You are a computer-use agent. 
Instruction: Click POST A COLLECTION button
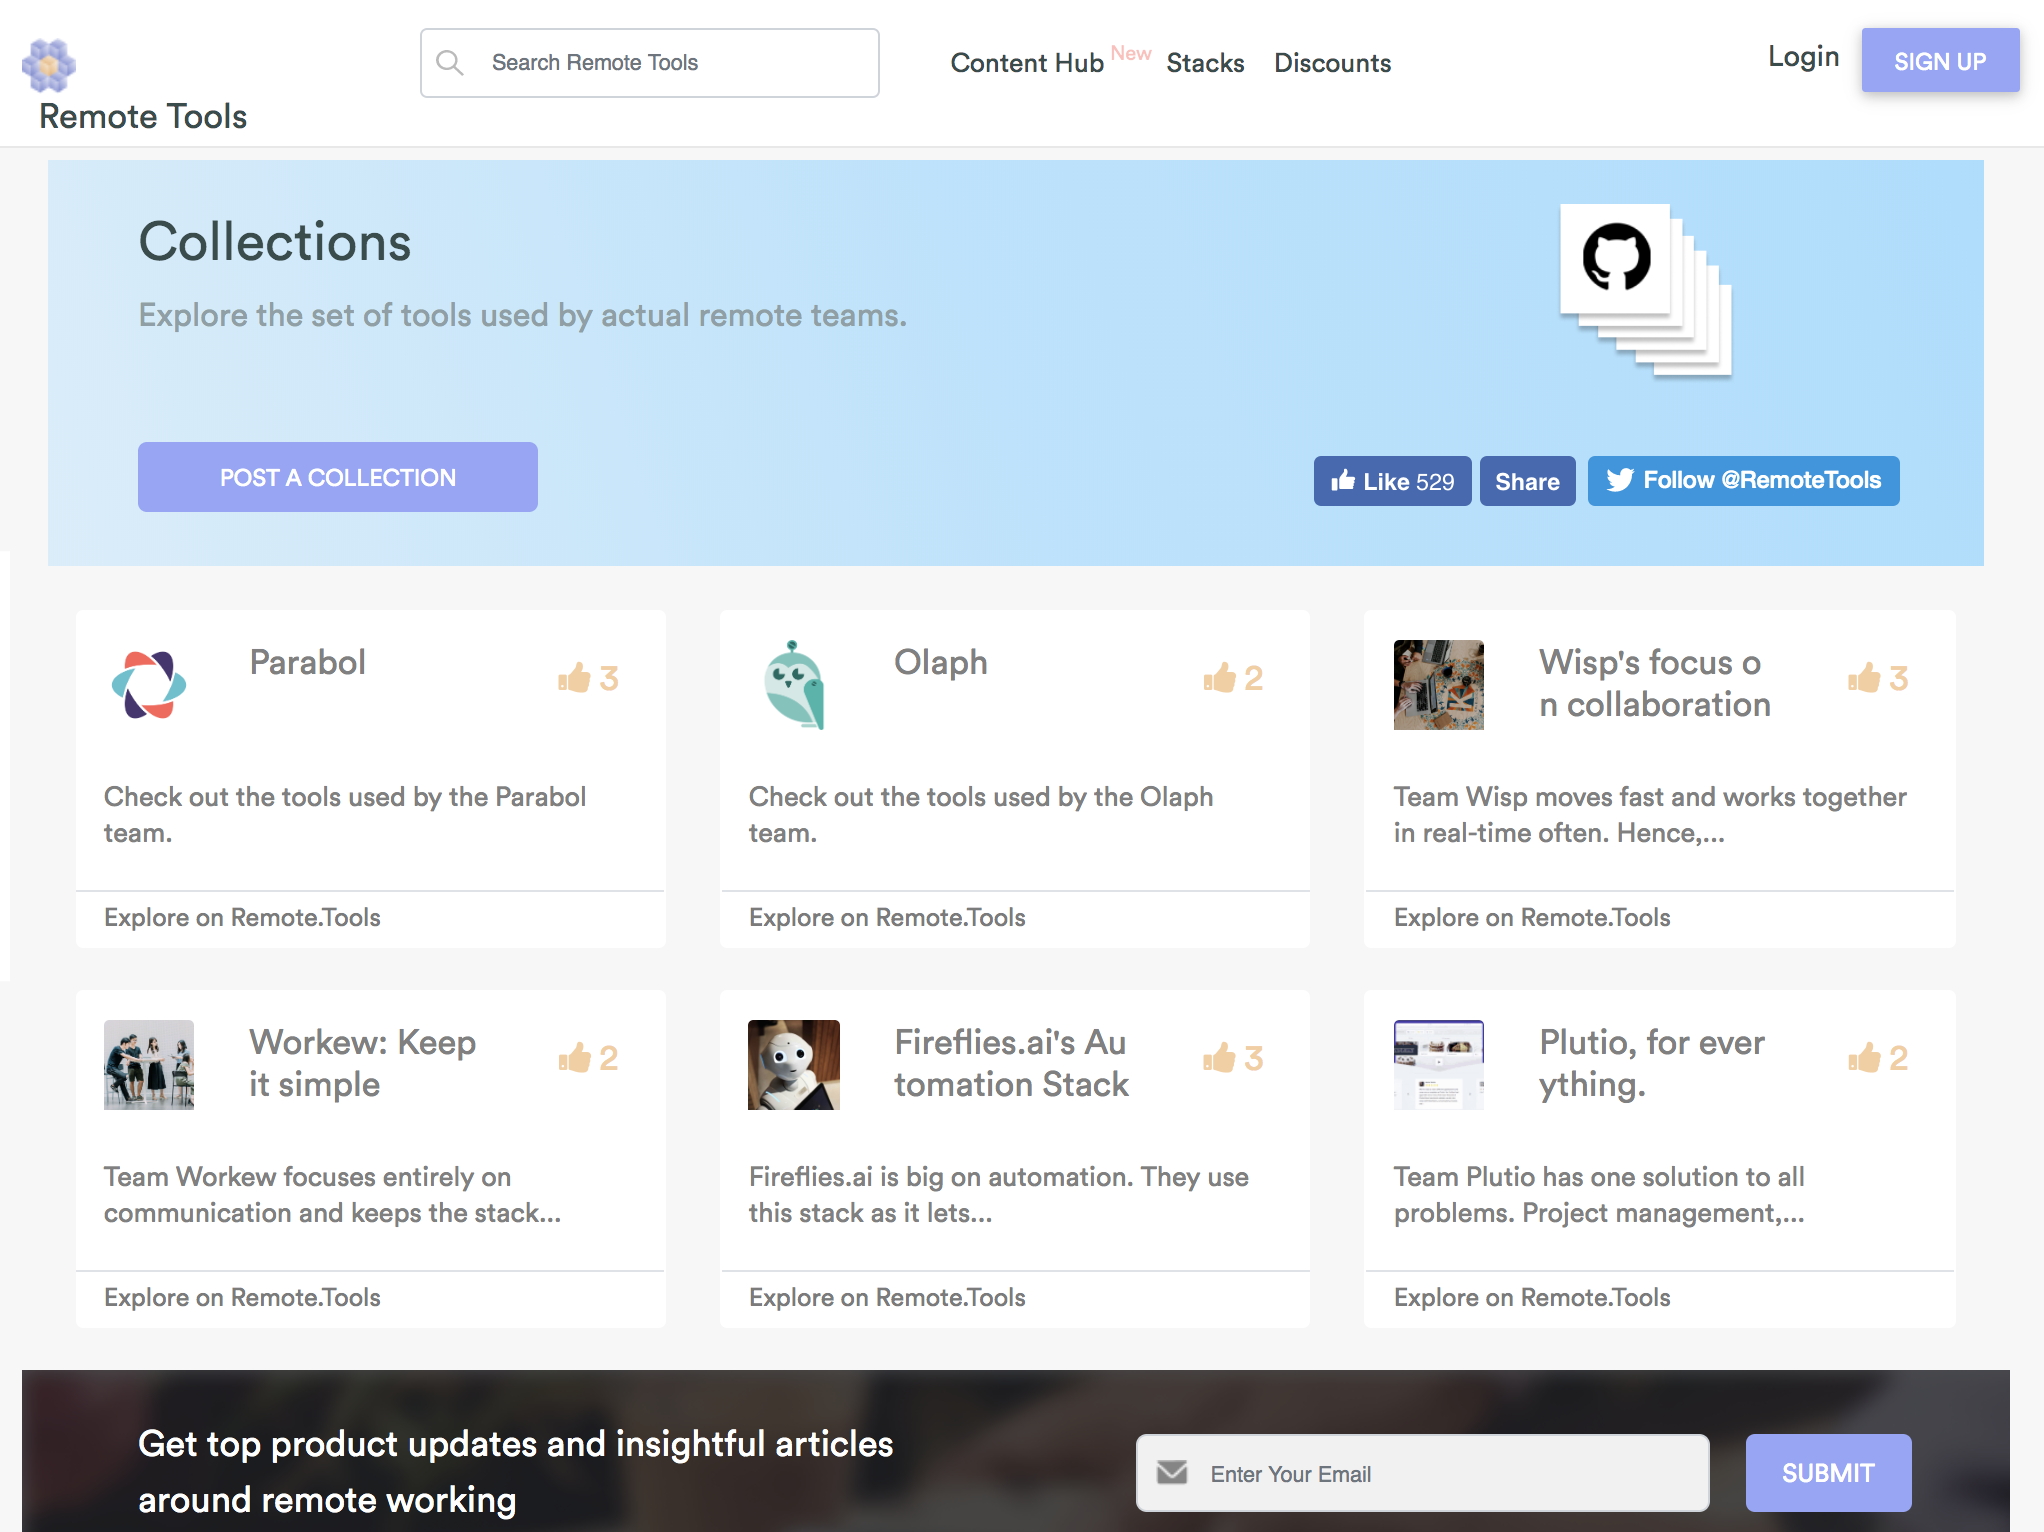click(338, 477)
